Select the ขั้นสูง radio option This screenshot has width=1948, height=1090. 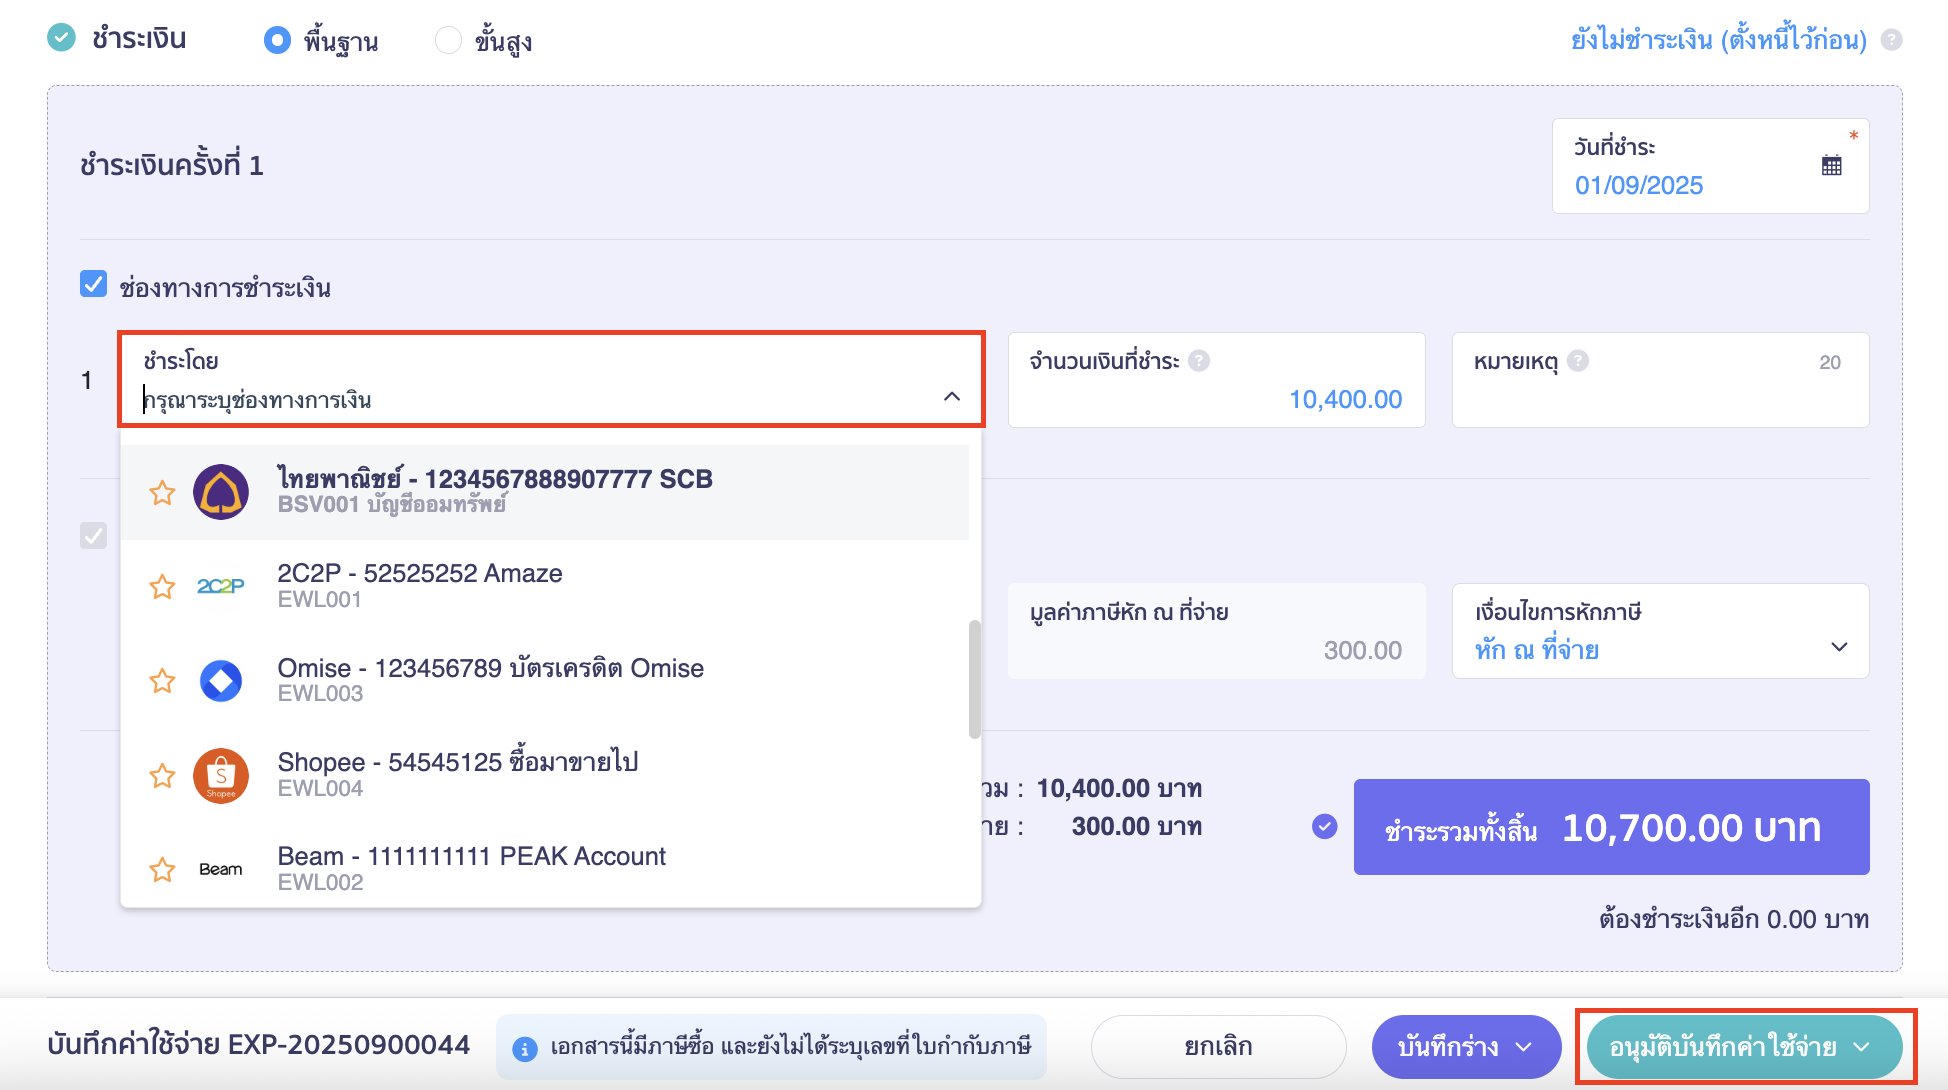[x=449, y=40]
